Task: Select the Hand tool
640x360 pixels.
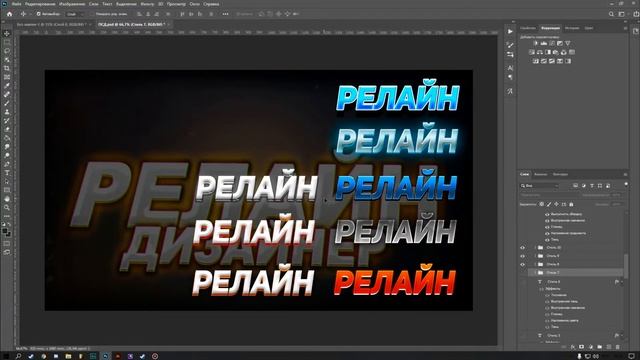Action: coord(7,199)
